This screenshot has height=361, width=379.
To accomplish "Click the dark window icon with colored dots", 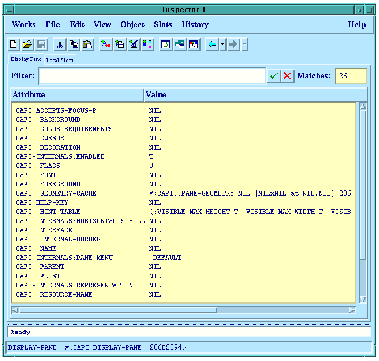I will (x=194, y=44).
